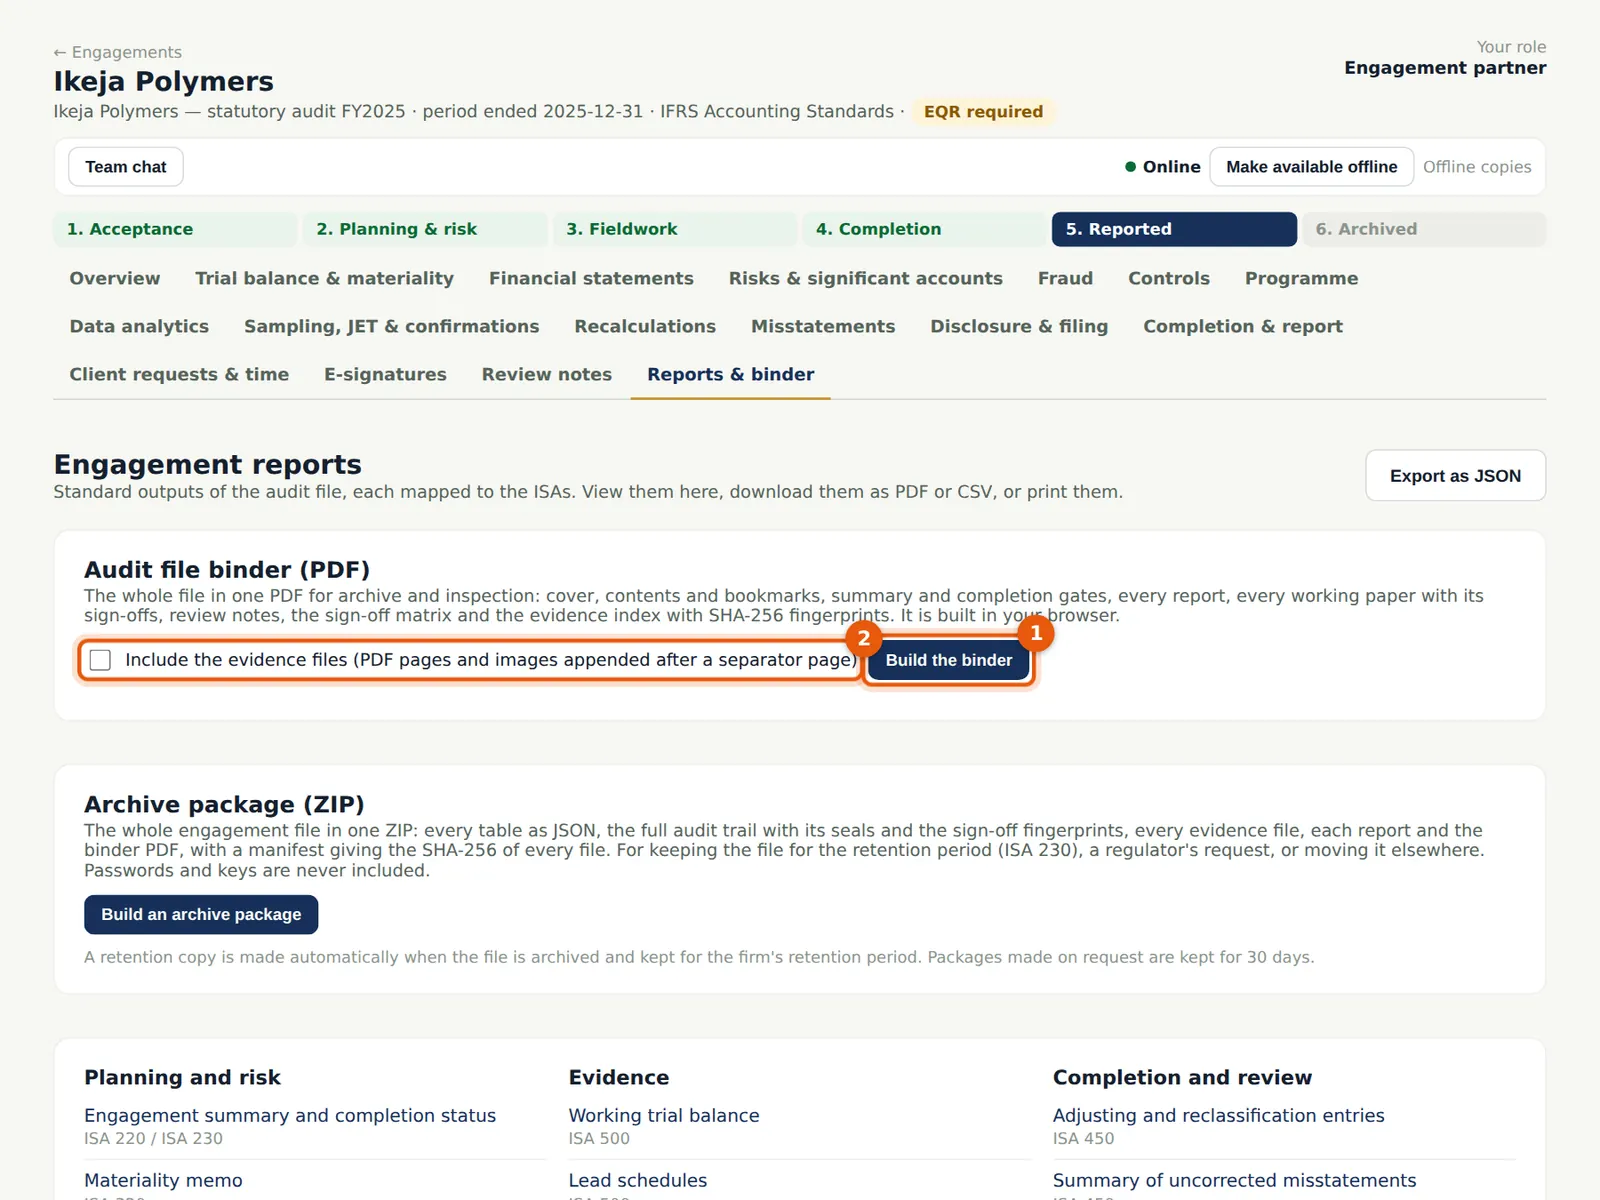Enable include the evidence files checkbox
Viewport: 1600px width, 1200px height.
[100, 660]
